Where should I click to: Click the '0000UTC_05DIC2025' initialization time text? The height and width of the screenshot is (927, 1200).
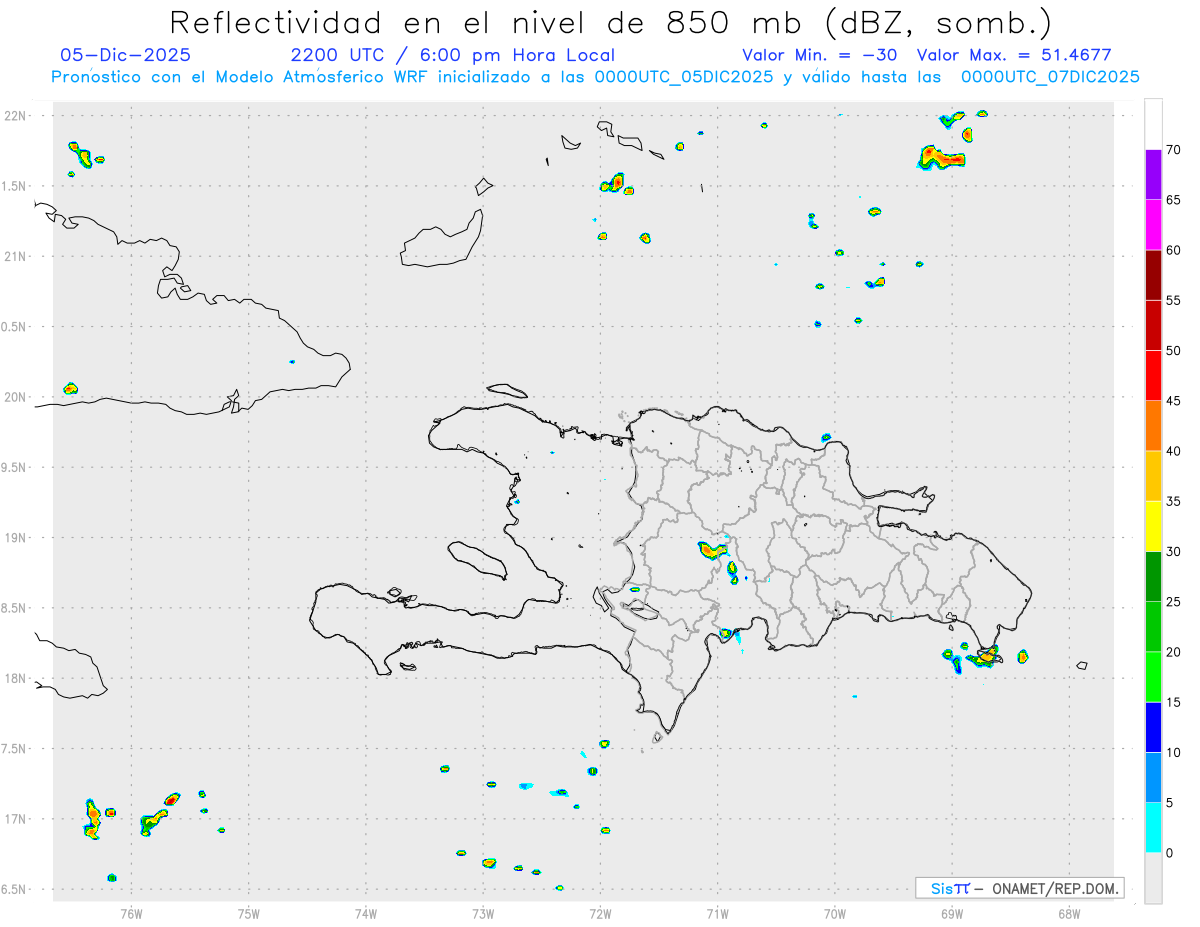point(683,77)
